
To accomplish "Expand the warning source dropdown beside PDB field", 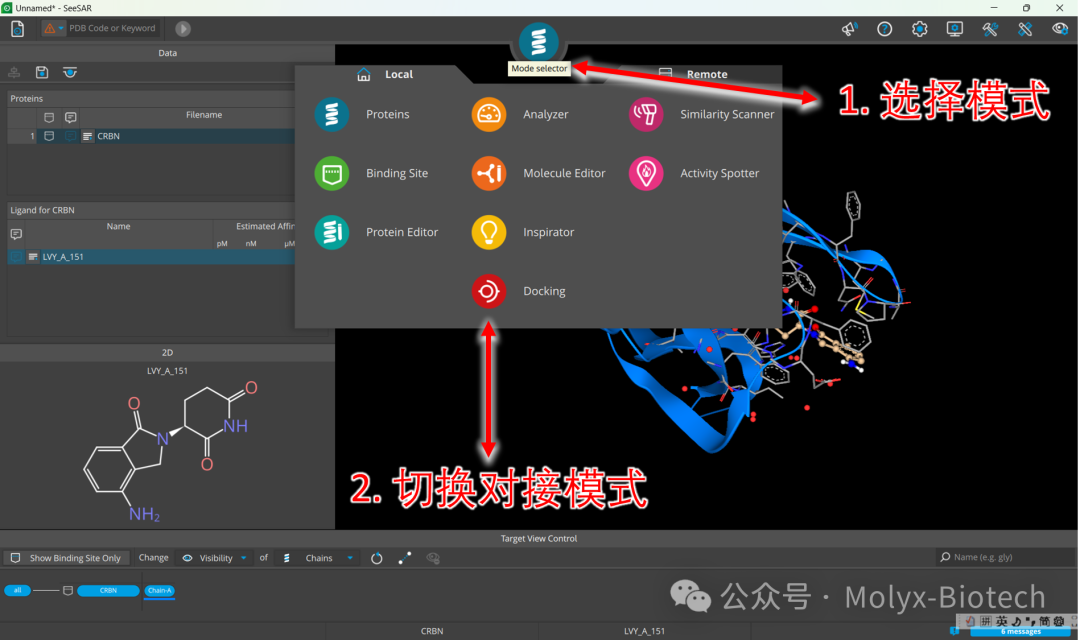I will coord(54,28).
